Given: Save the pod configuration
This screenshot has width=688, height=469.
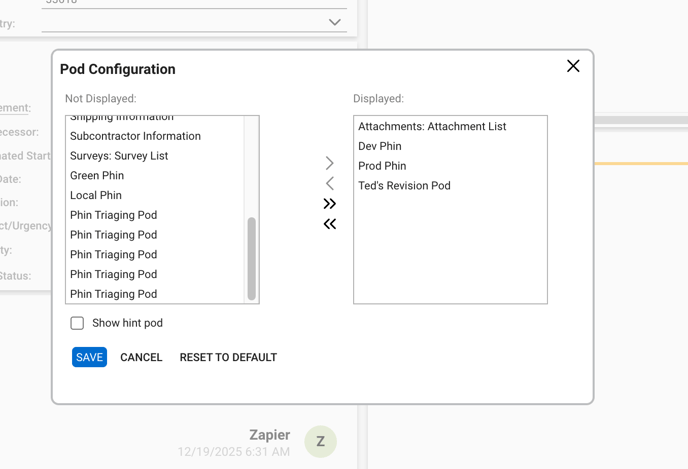Looking at the screenshot, I should point(89,357).
